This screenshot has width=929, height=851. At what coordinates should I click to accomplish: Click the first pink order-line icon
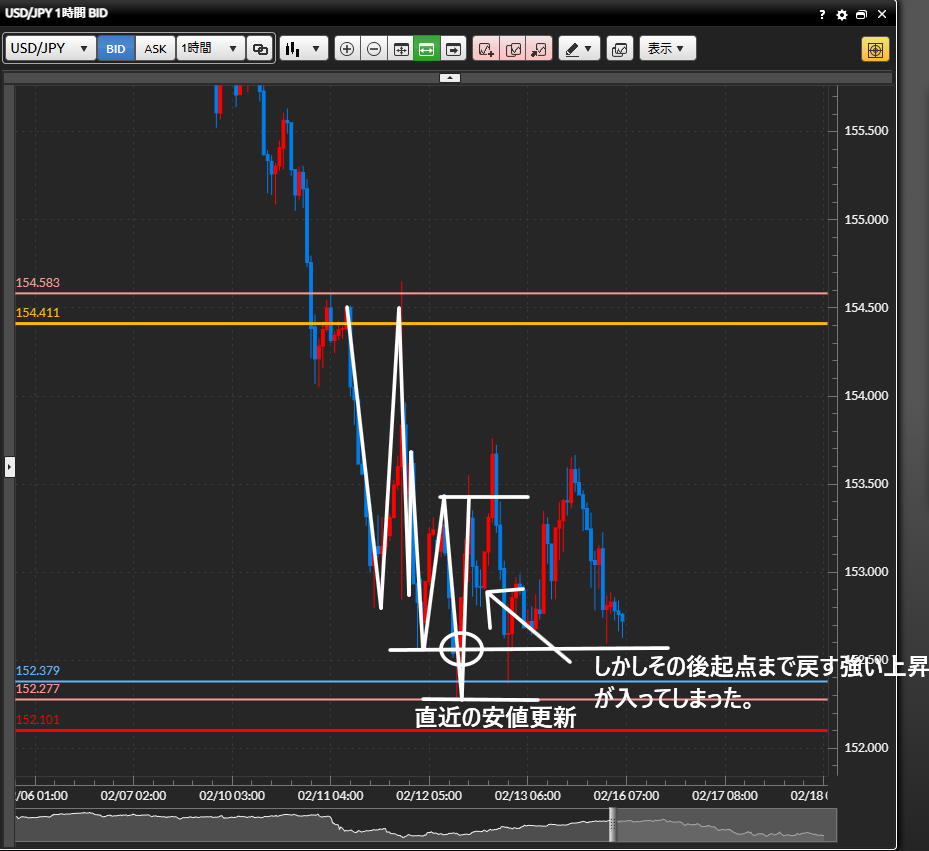pos(486,49)
